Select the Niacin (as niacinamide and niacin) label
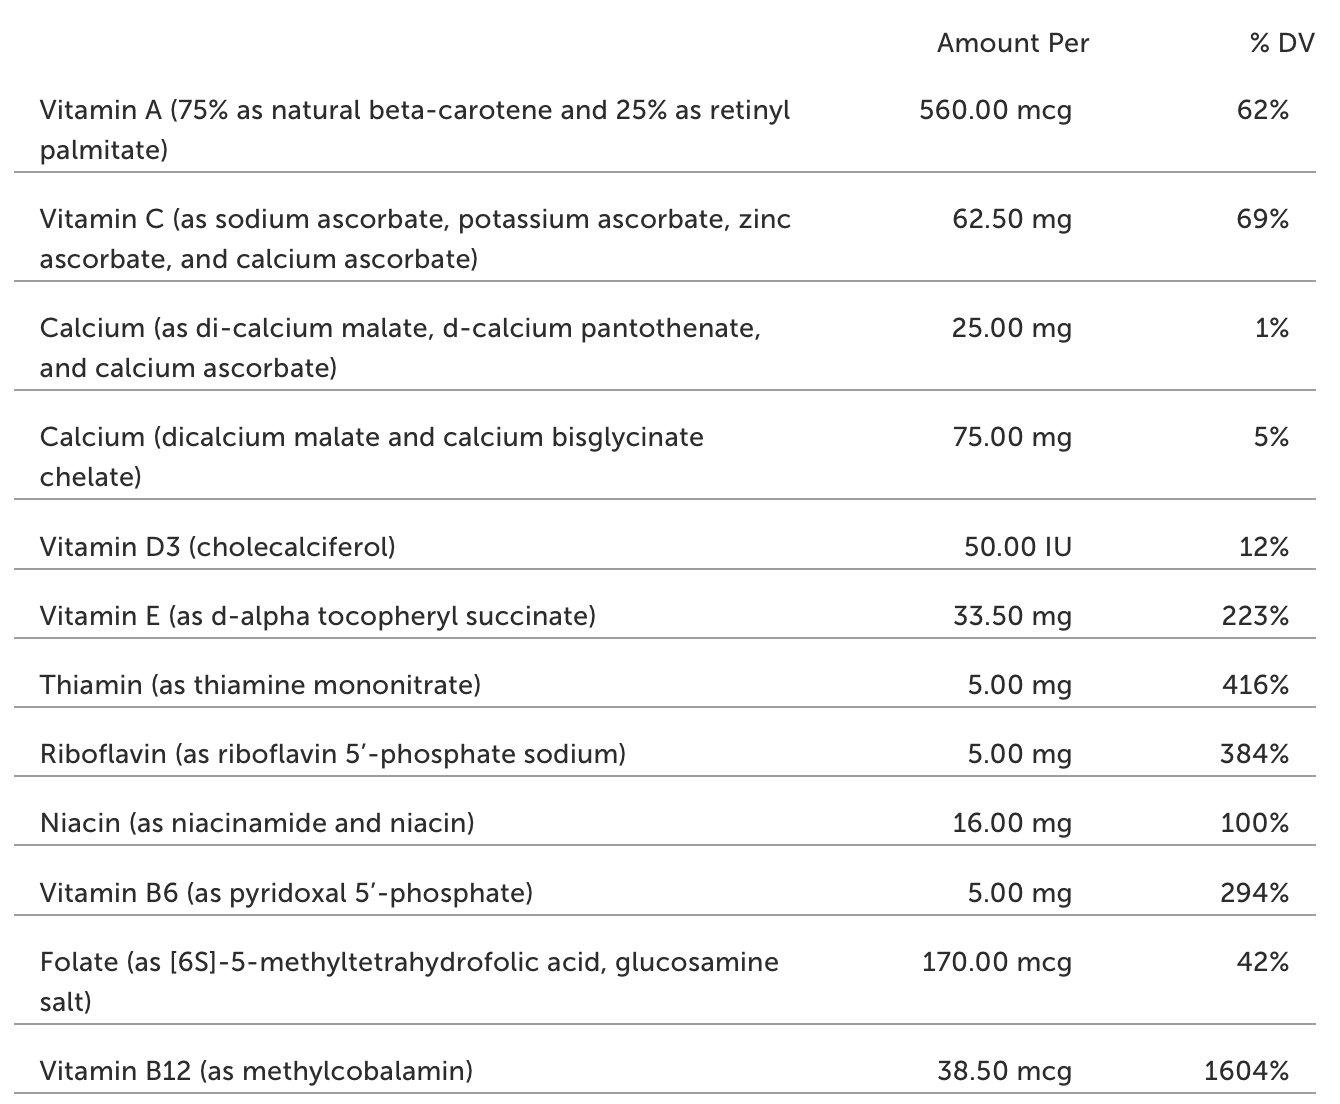 coord(257,822)
